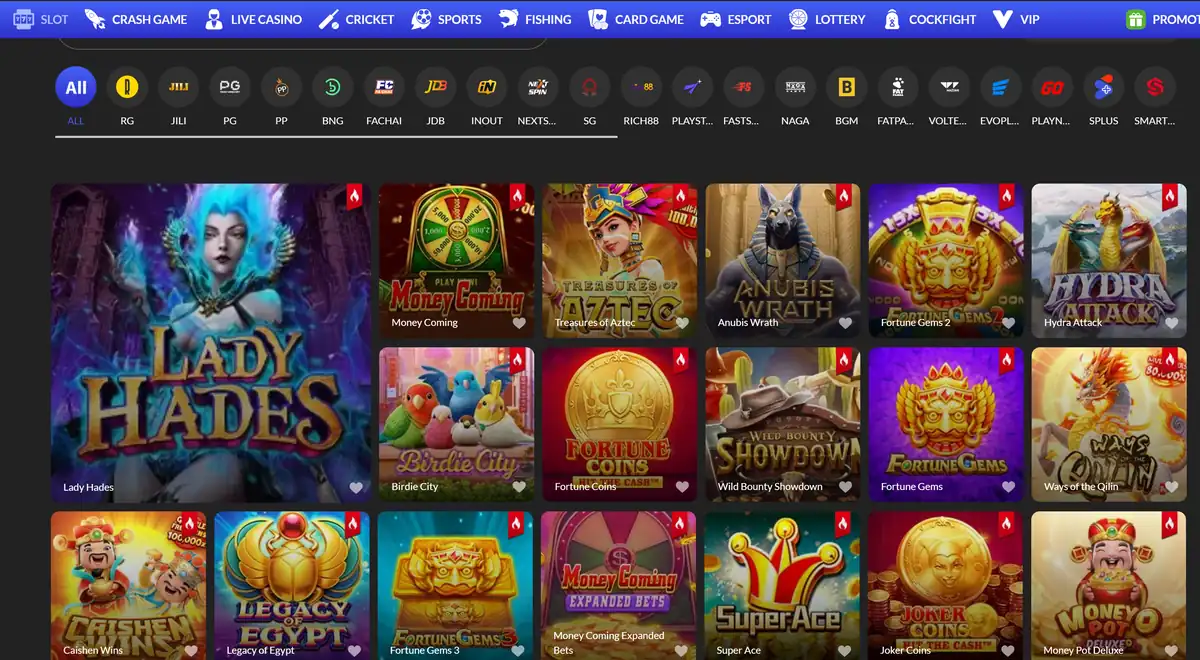Screen dimensions: 1200x660
Task: Select the JDB provider icon
Action: (x=435, y=86)
